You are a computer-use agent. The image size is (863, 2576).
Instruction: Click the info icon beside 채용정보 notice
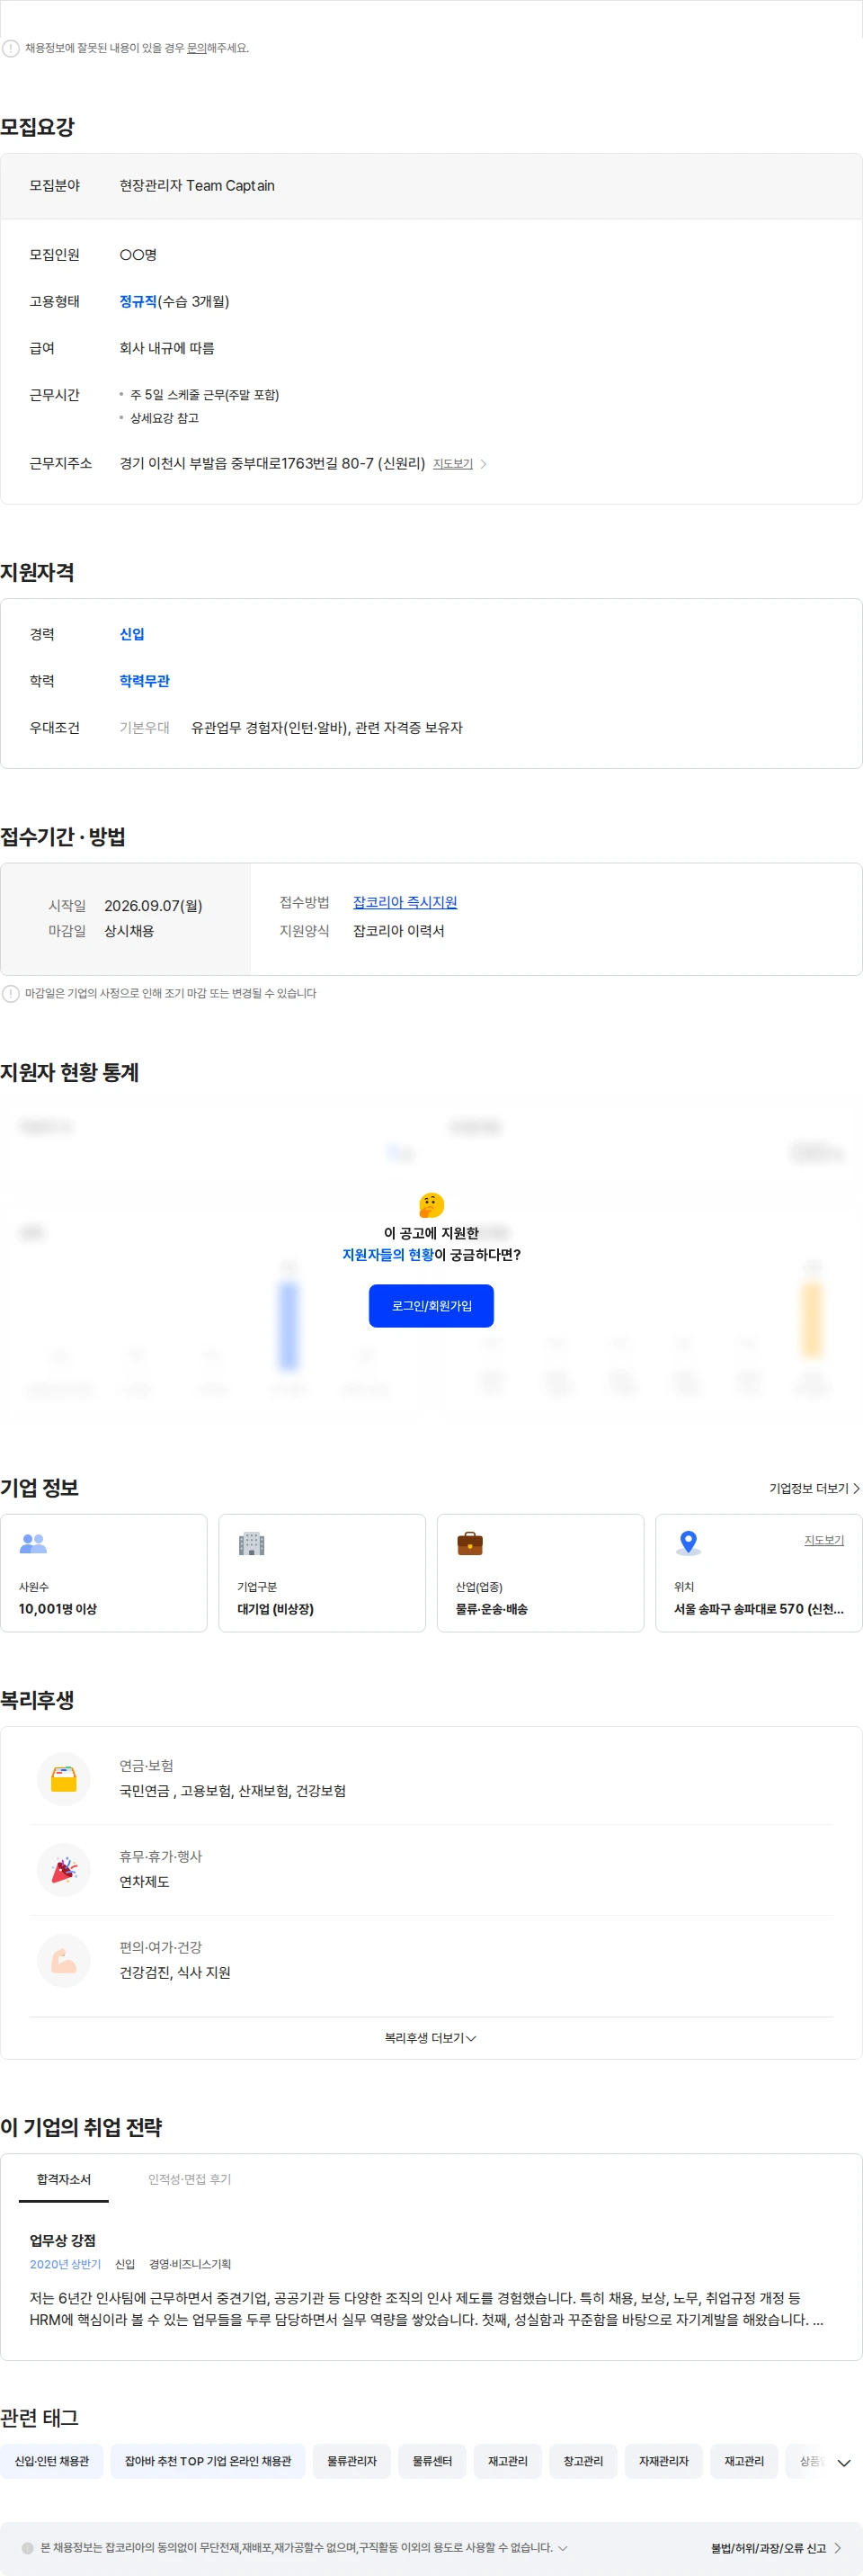pyautogui.click(x=11, y=48)
